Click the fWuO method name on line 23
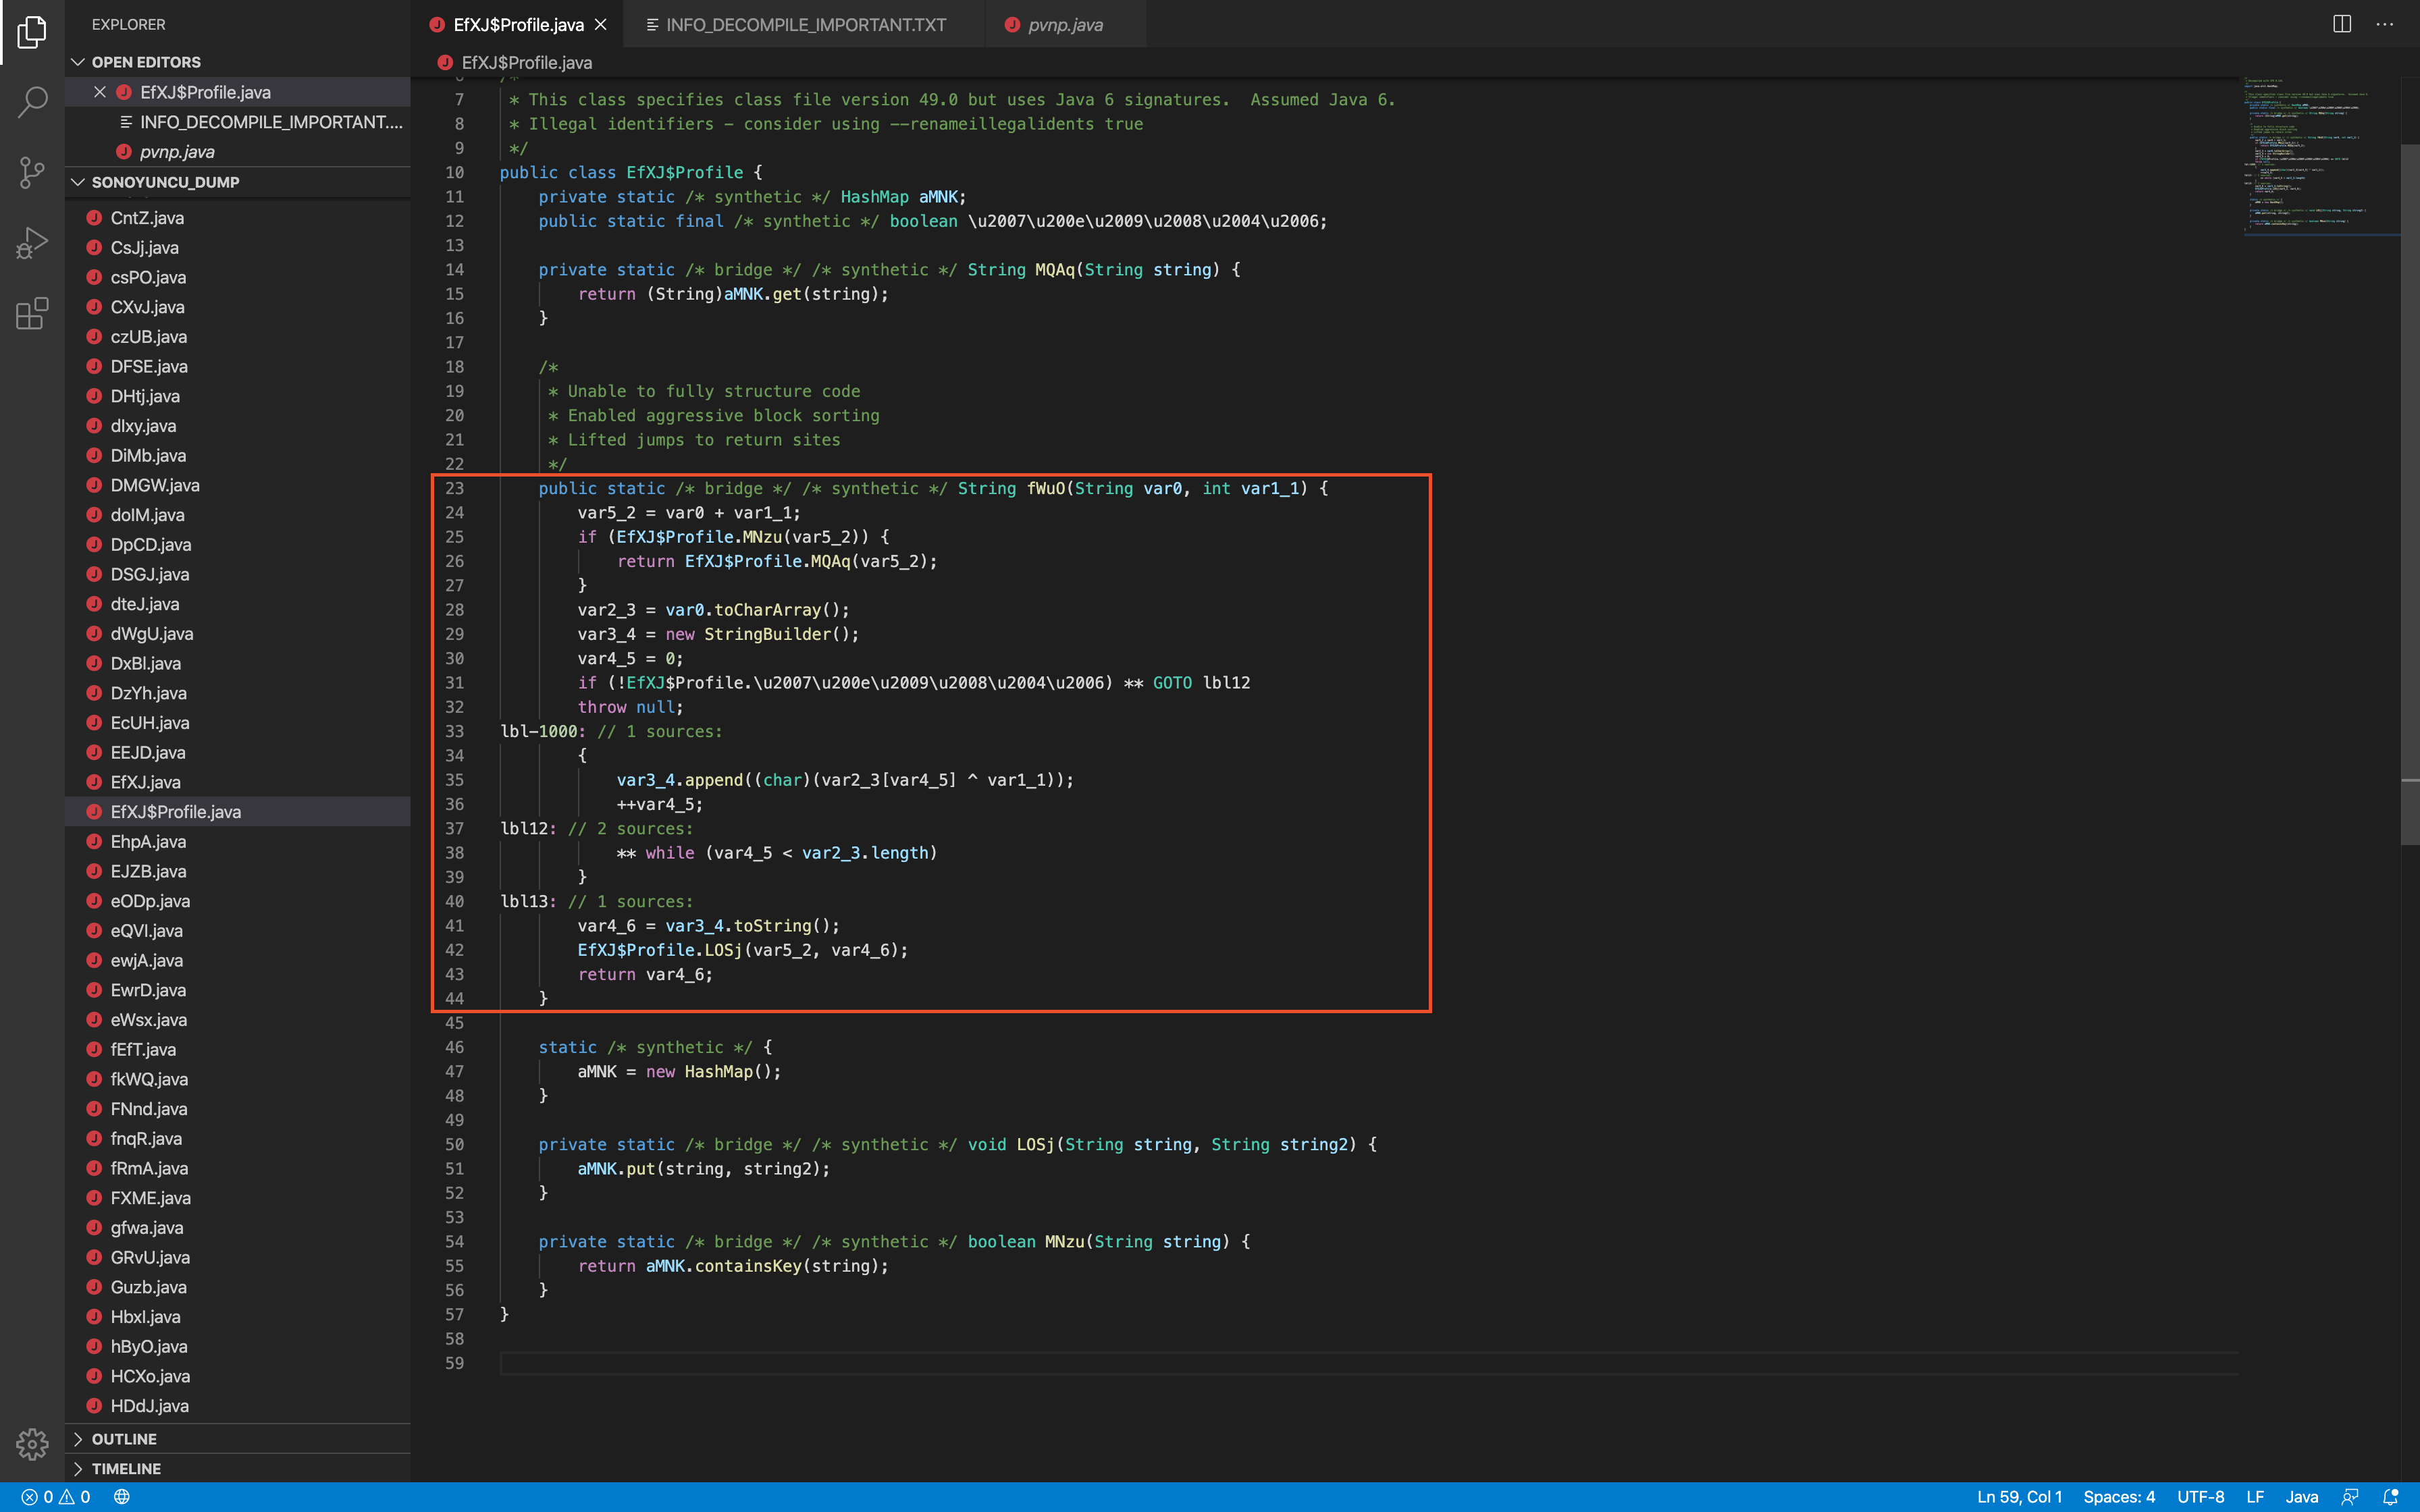Viewport: 2420px width, 1512px height. tap(1045, 488)
